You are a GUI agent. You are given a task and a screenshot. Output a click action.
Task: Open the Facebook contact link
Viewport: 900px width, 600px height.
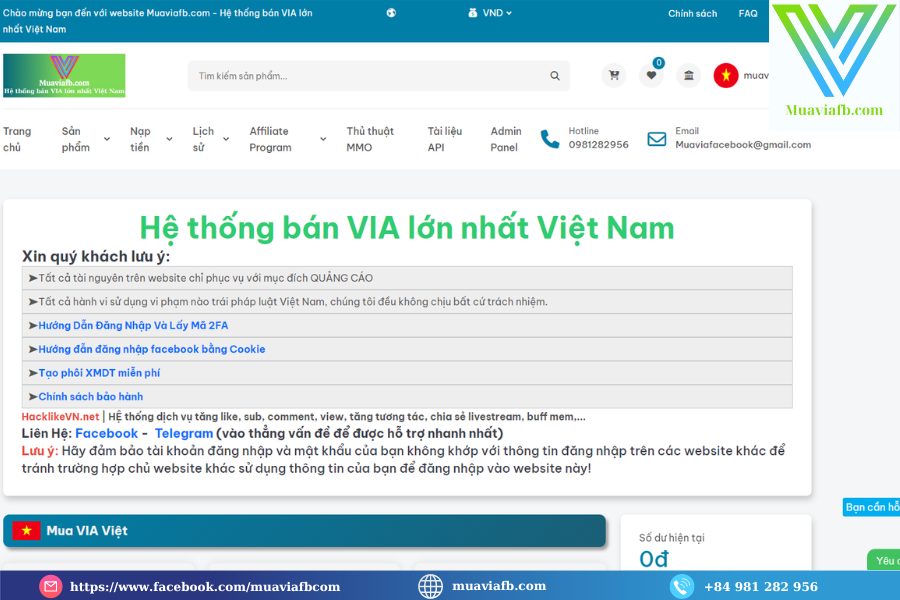click(x=107, y=433)
